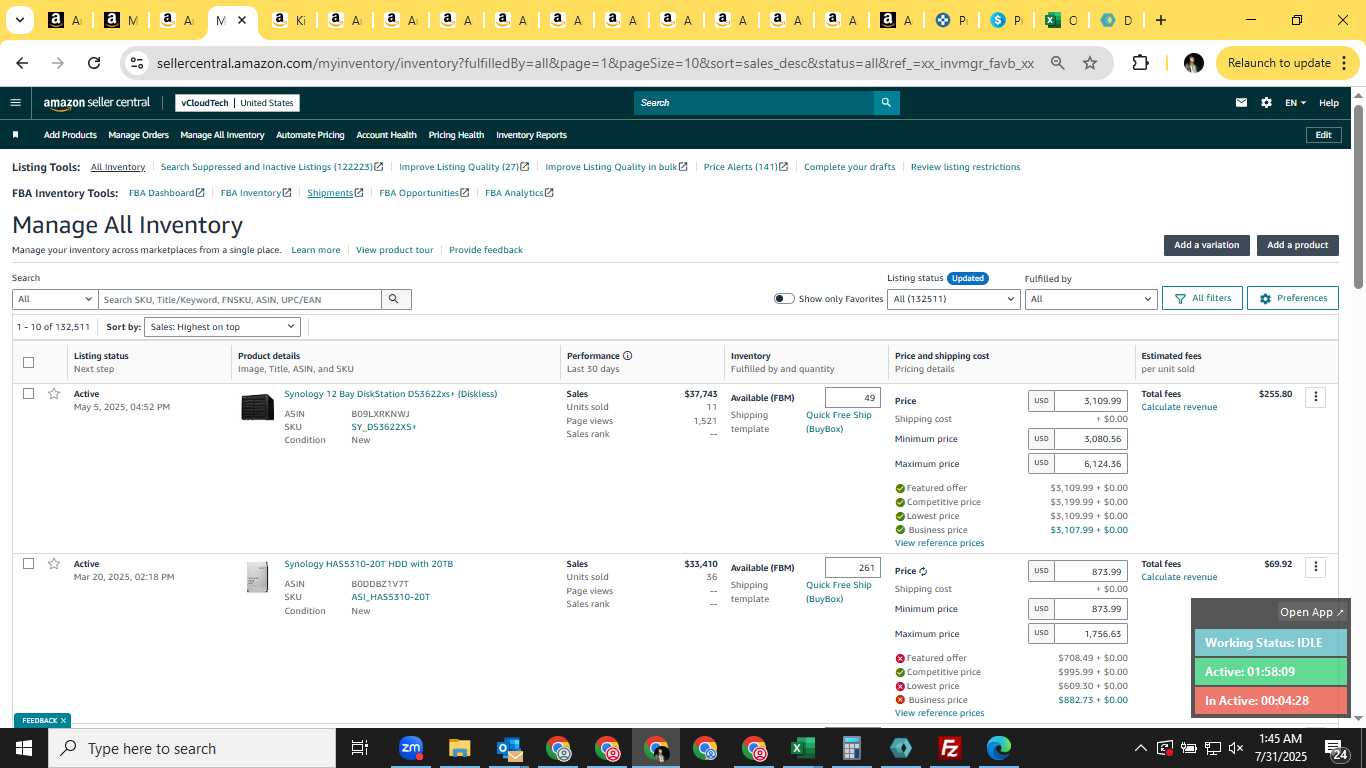Open a new browser tab with plus icon
1366x768 pixels.
tap(1160, 20)
